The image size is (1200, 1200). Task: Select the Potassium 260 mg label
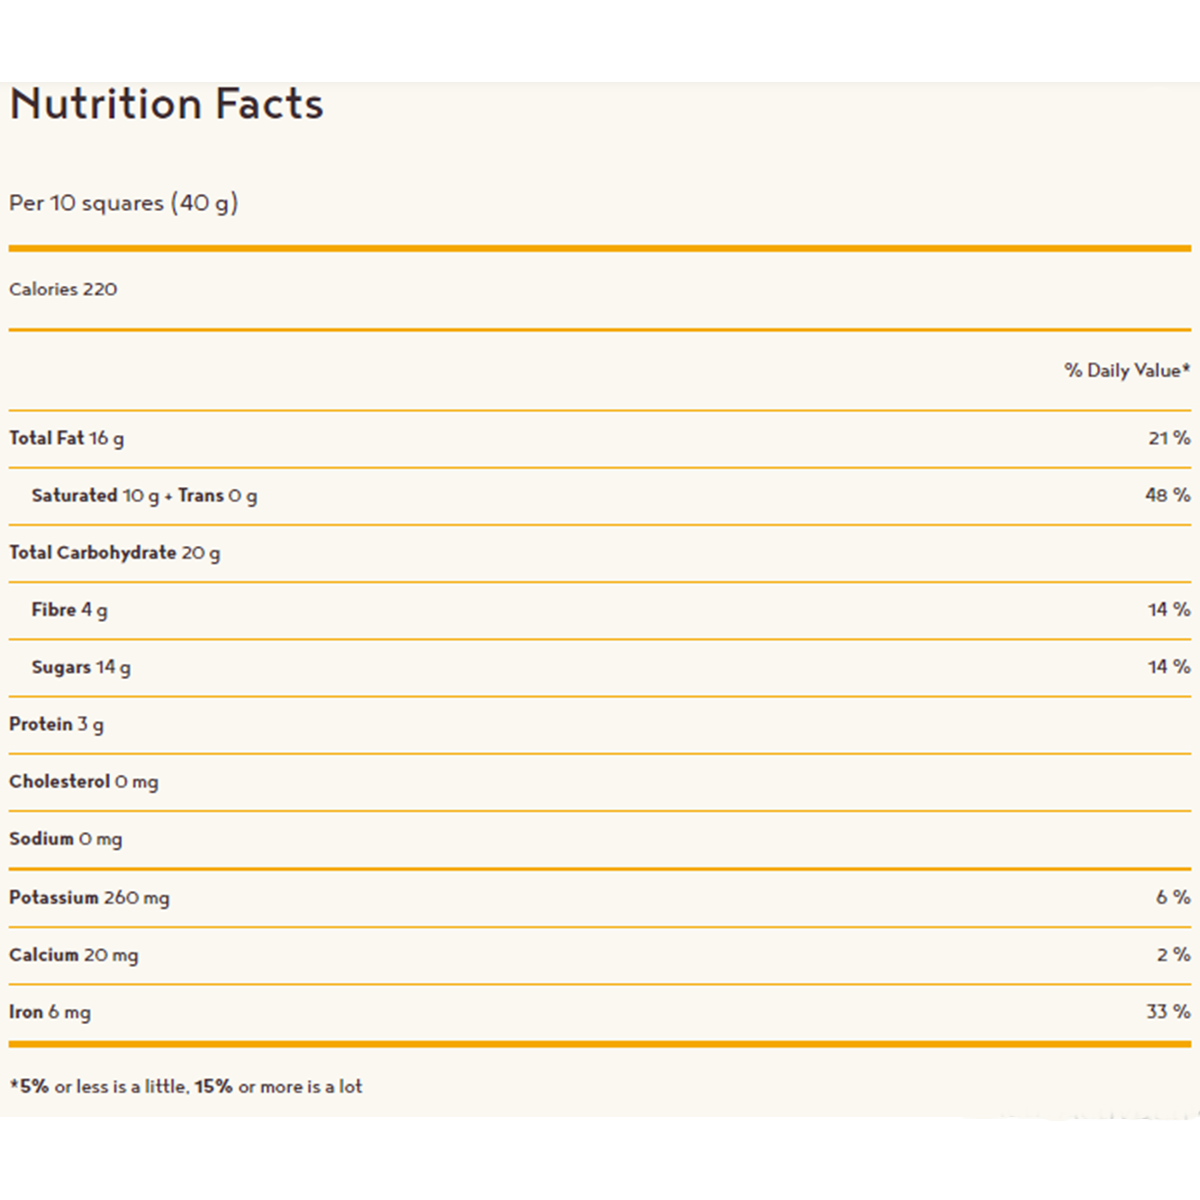coord(89,898)
